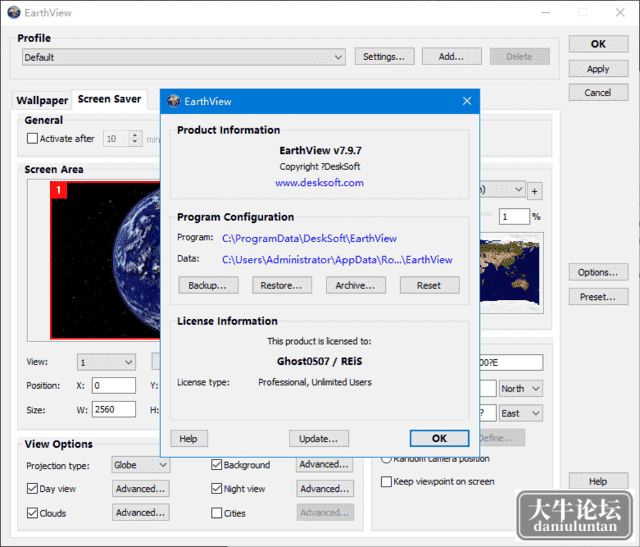Click the world map thumbnail

(x=512, y=273)
